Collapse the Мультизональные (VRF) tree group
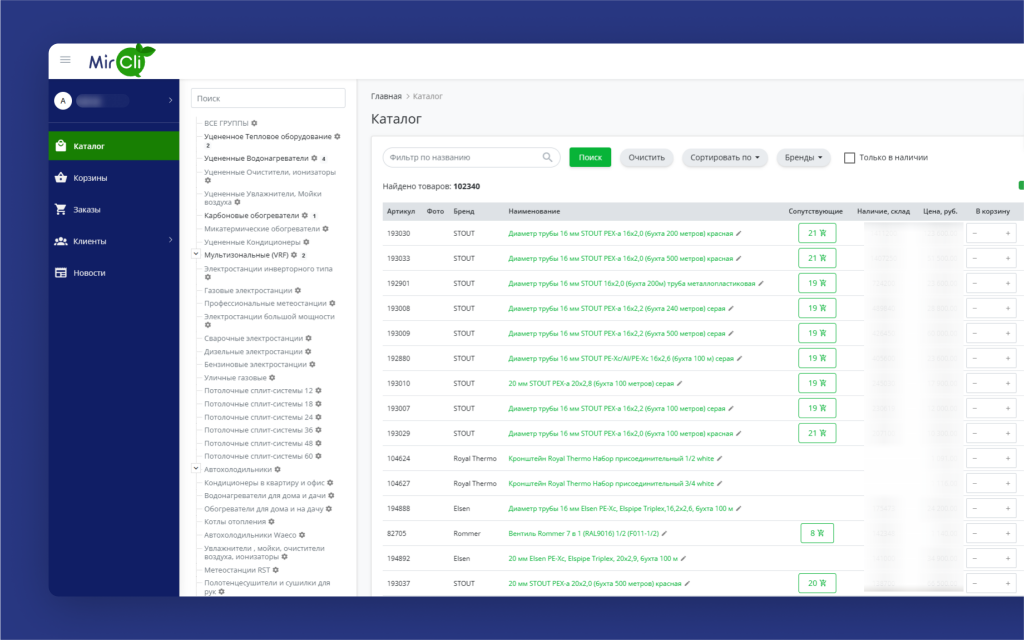Image resolution: width=1024 pixels, height=640 pixels. coord(195,255)
